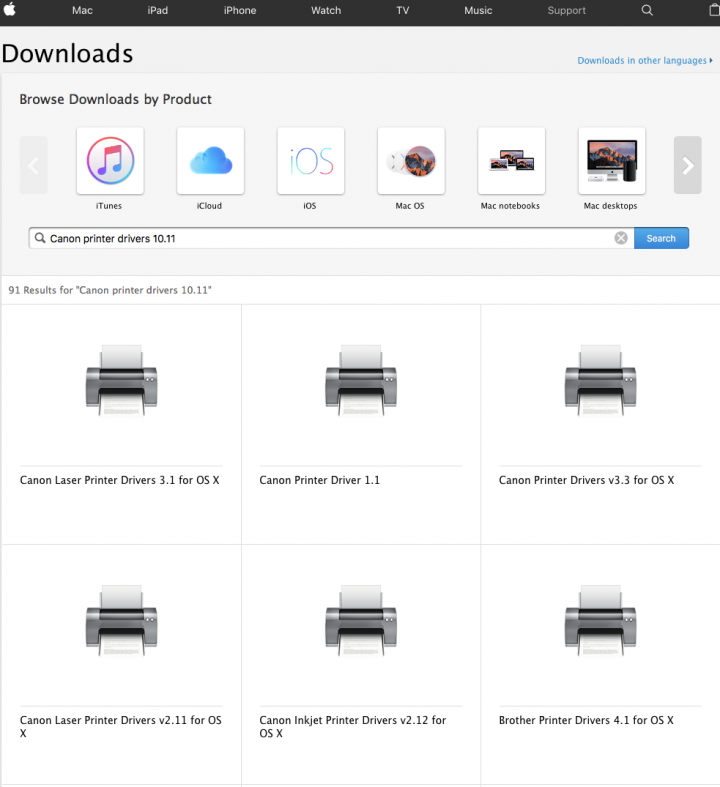720x787 pixels.
Task: Open Canon Printer Driver 1.1 printer icon
Action: click(361, 380)
